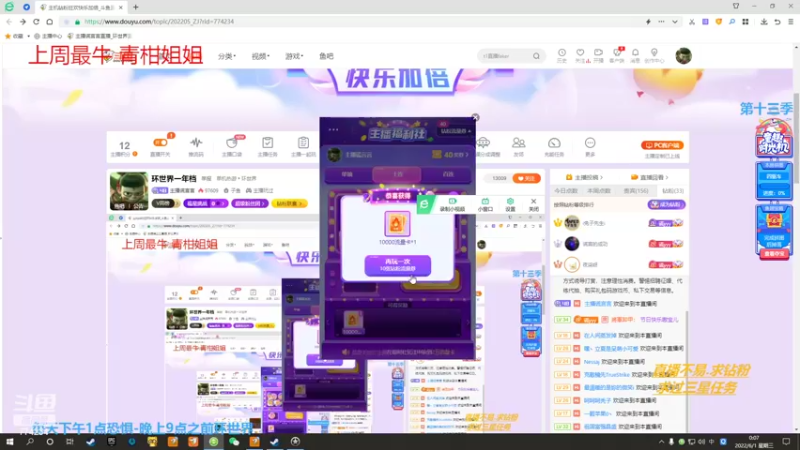The width and height of the screenshot is (800, 450).
Task: Open the notification center in system tray
Action: [786, 442]
